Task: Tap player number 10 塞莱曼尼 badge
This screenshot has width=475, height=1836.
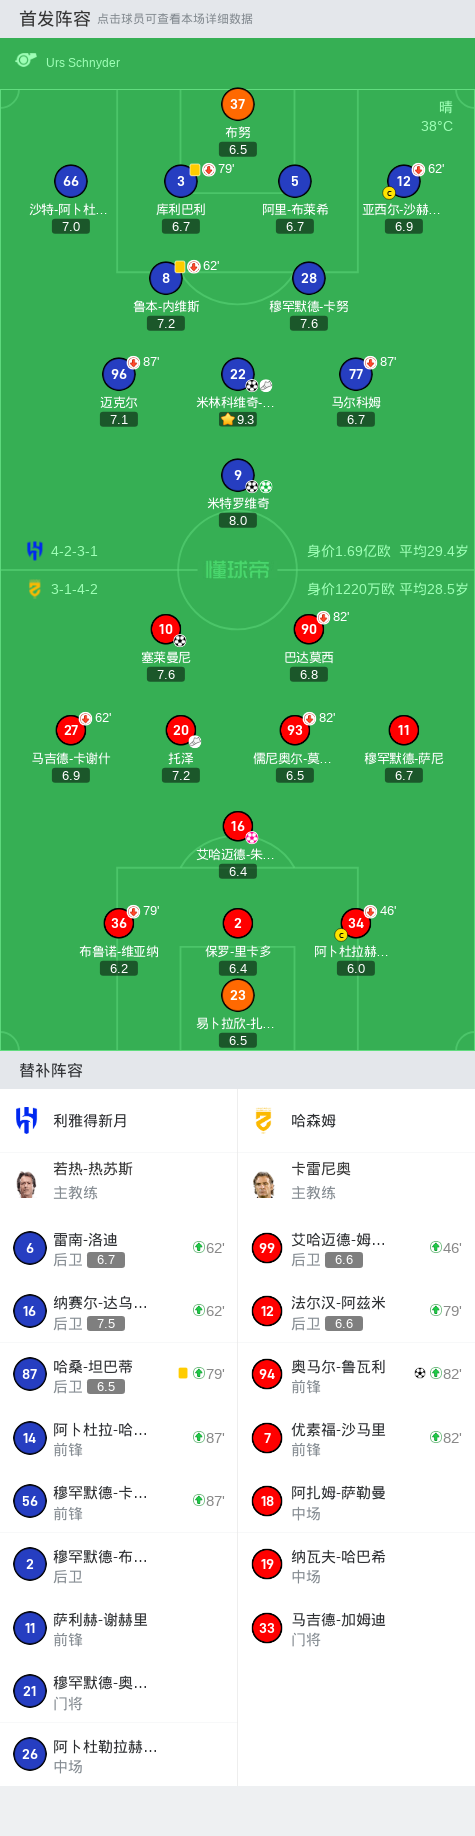Action: pyautogui.click(x=166, y=629)
